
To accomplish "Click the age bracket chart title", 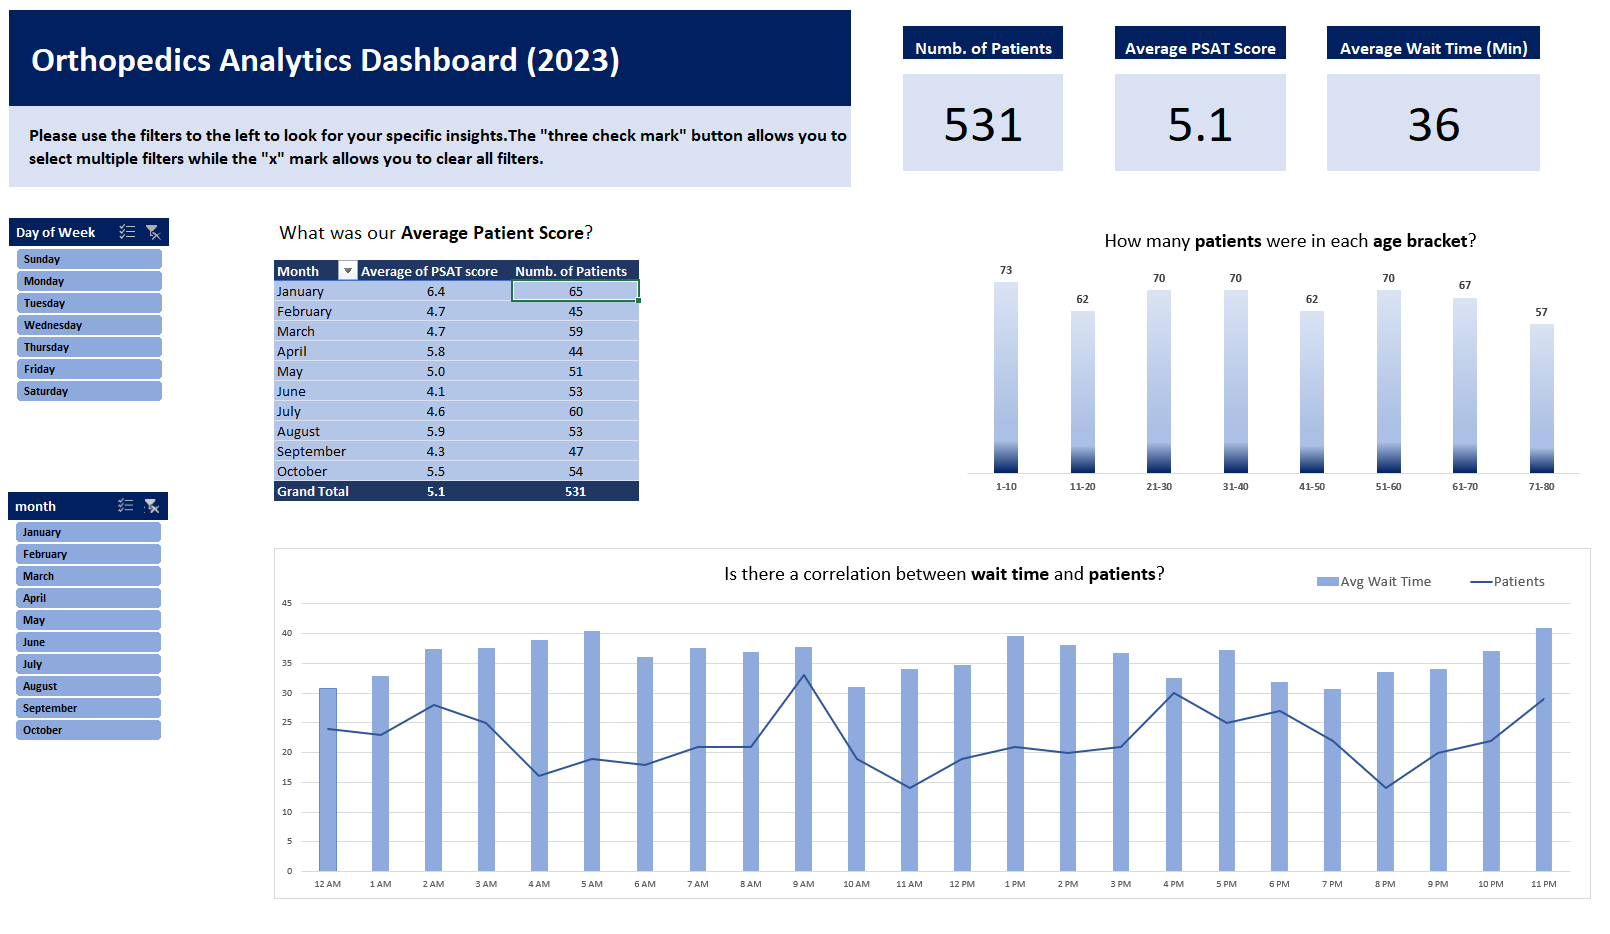I will (x=1290, y=241).
